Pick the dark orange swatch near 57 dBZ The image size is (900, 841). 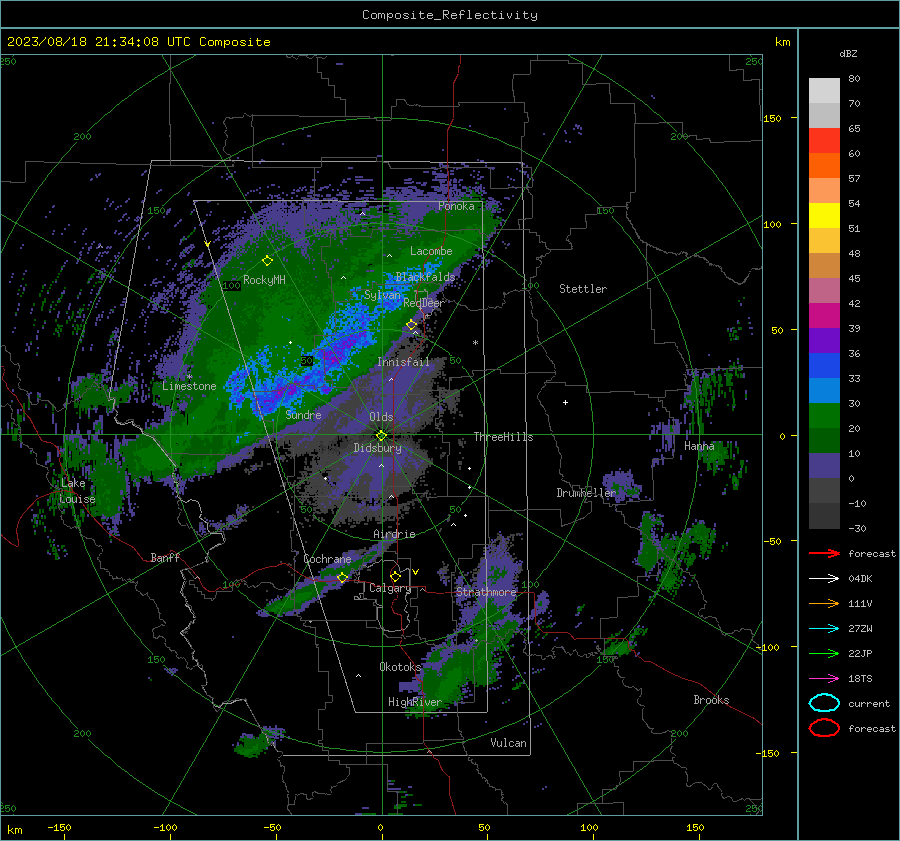pos(824,166)
